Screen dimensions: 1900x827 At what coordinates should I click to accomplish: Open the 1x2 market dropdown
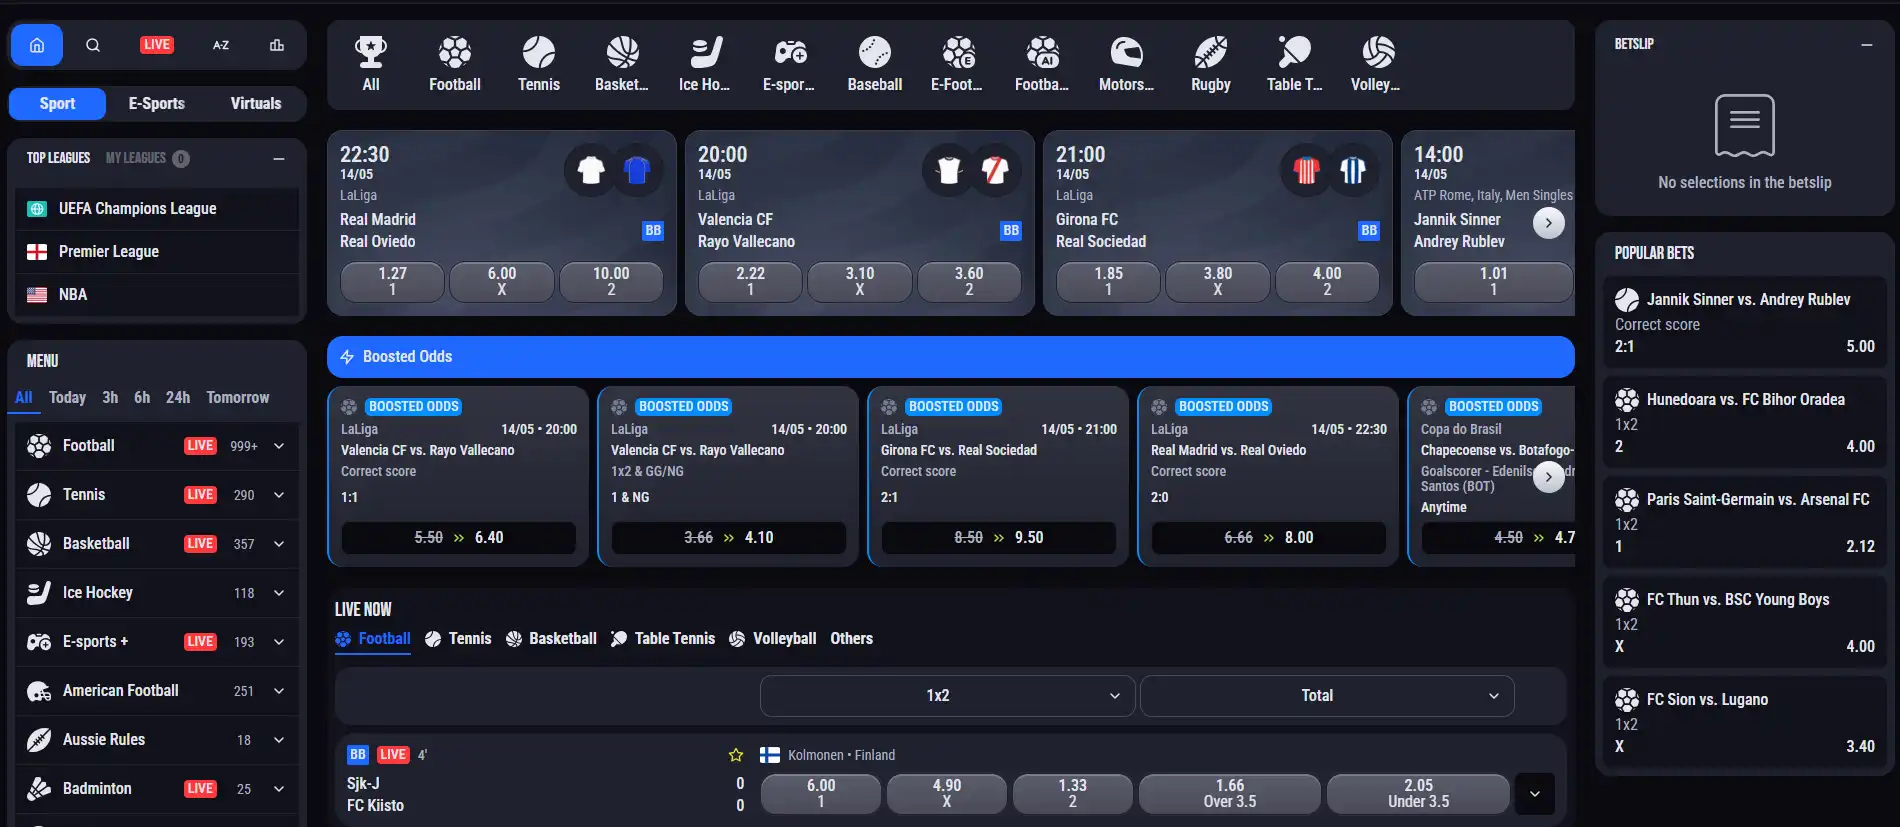947,696
